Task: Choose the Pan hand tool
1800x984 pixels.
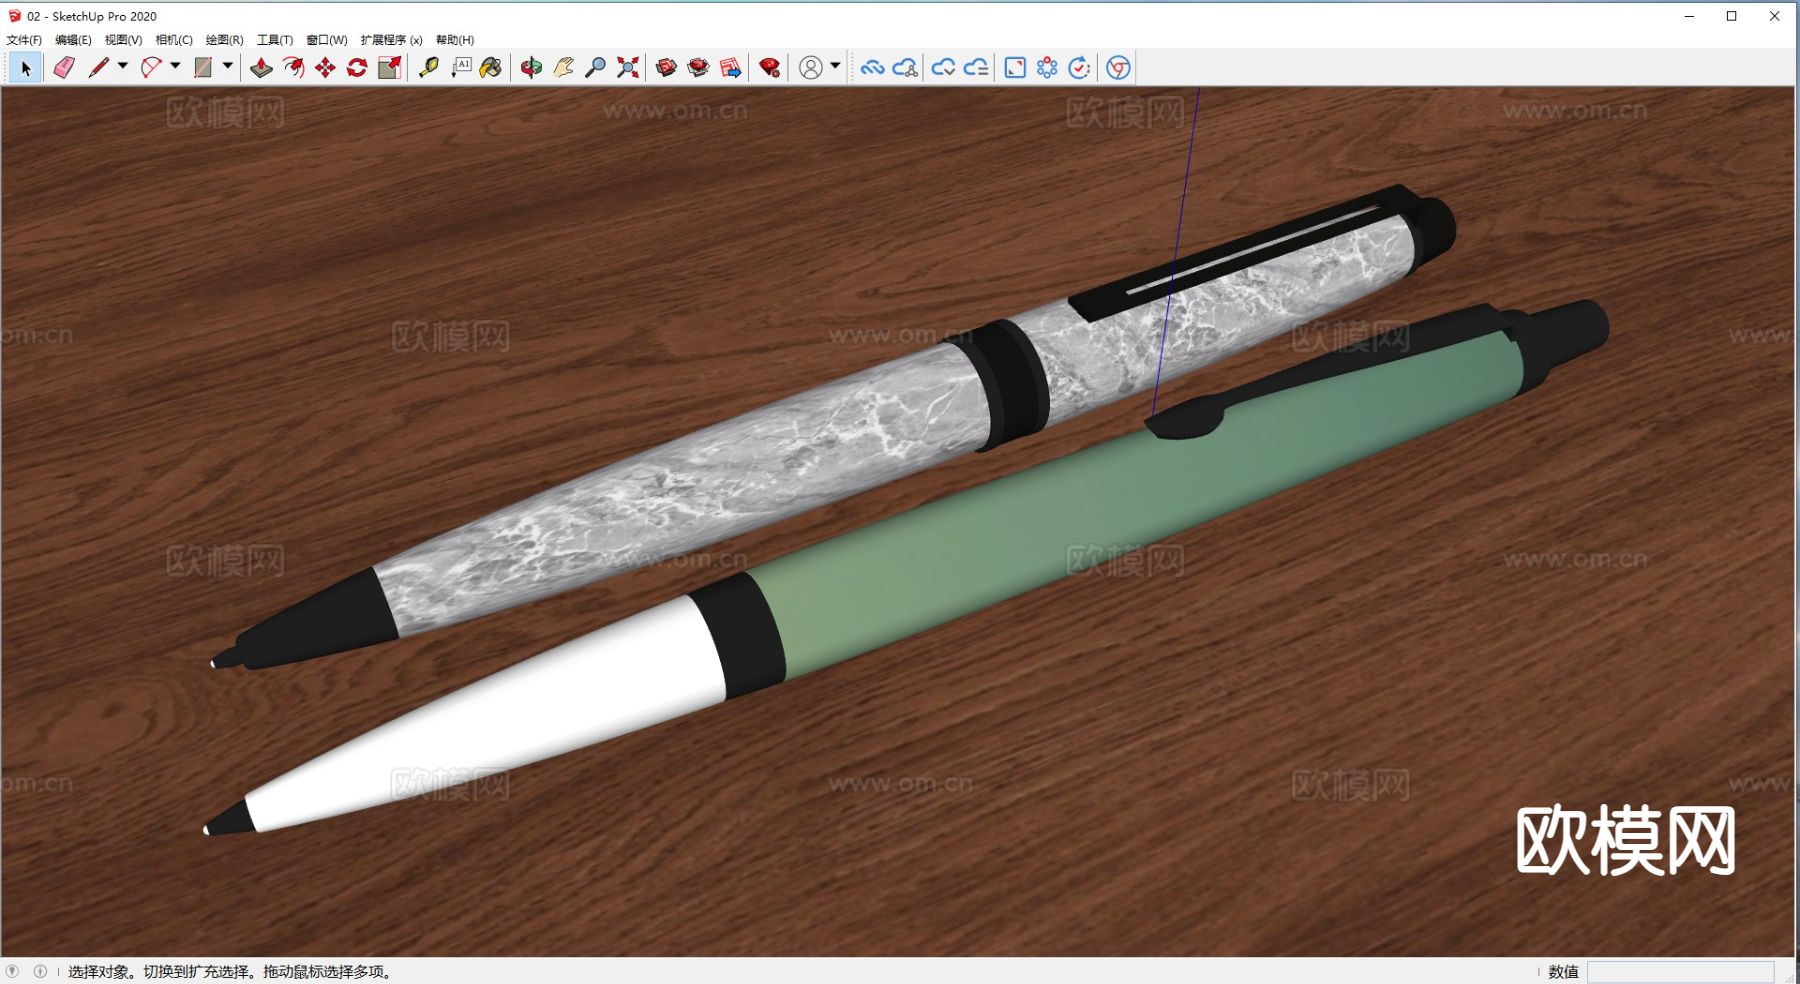Action: 563,68
